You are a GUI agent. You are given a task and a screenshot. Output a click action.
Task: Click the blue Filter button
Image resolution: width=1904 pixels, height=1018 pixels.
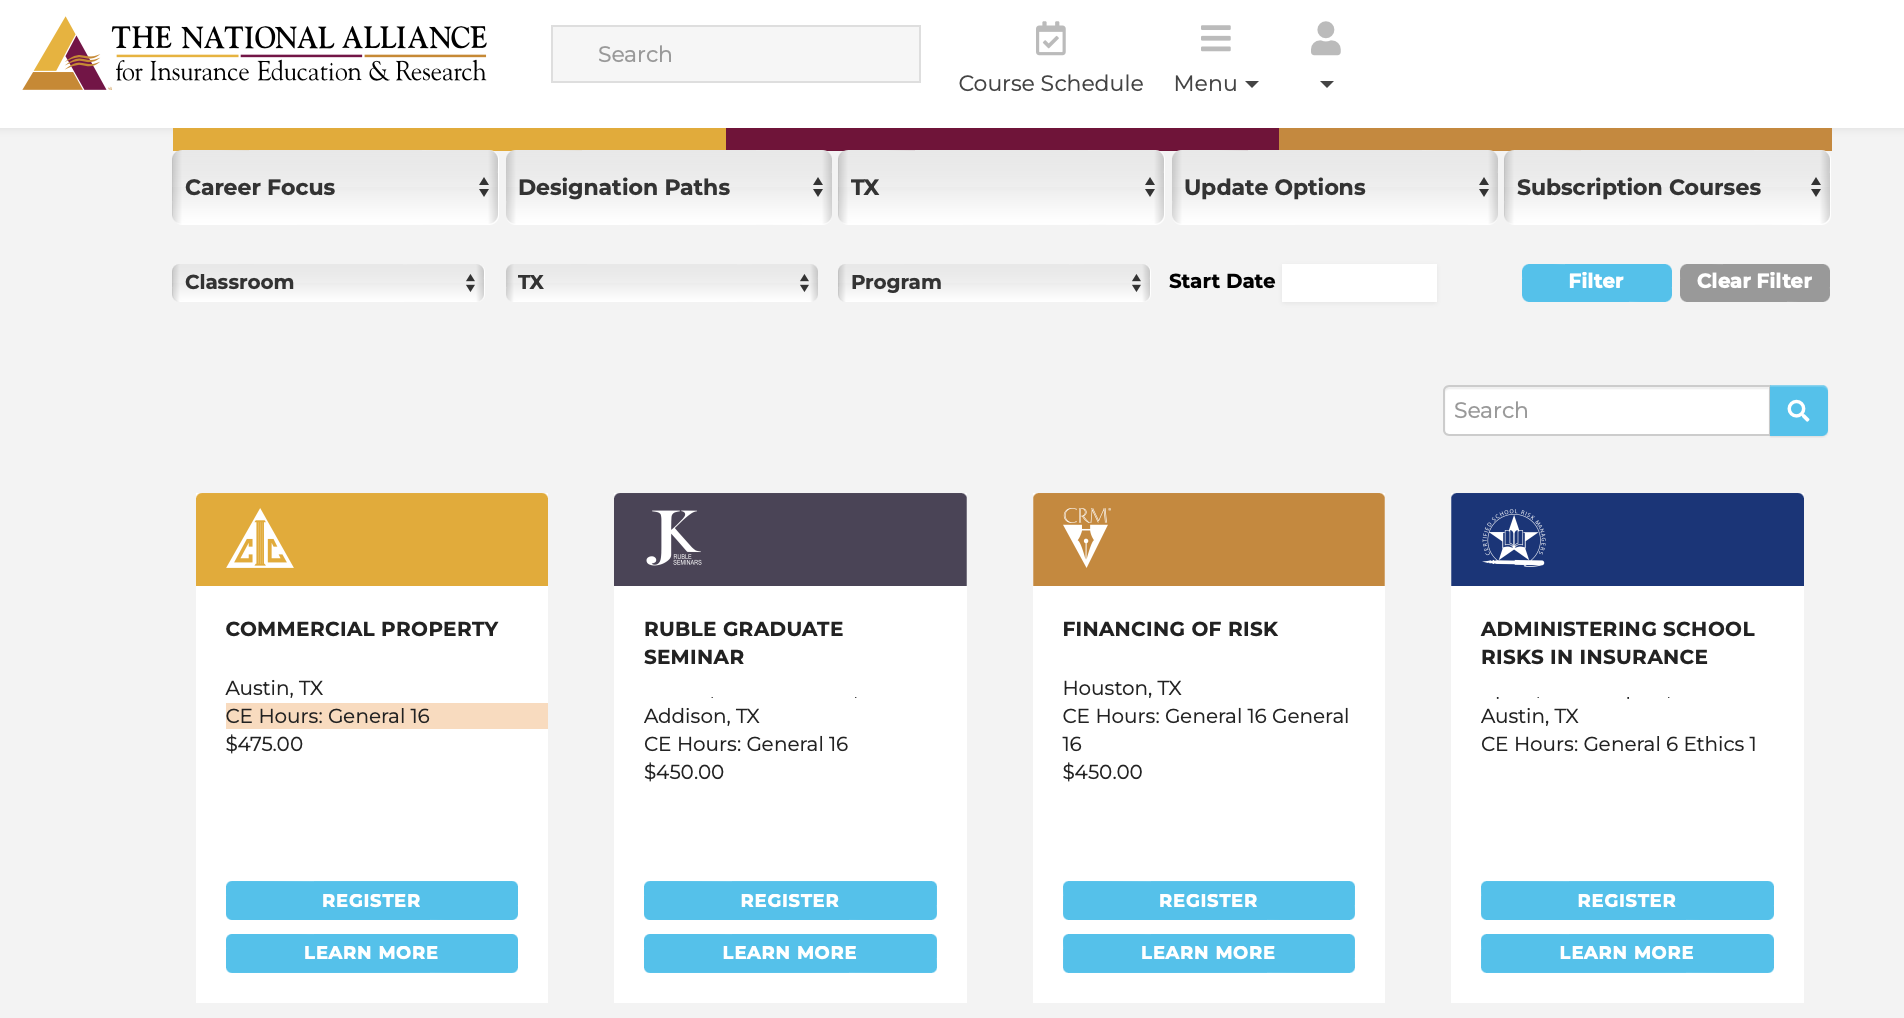(1596, 282)
